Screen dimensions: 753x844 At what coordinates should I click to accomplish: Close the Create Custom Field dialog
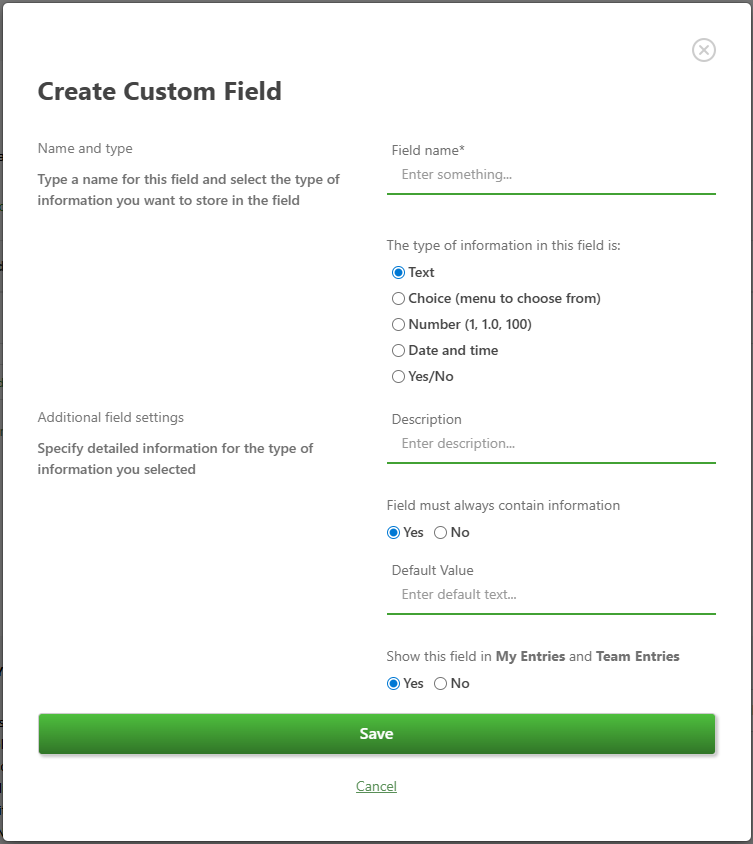pos(704,50)
